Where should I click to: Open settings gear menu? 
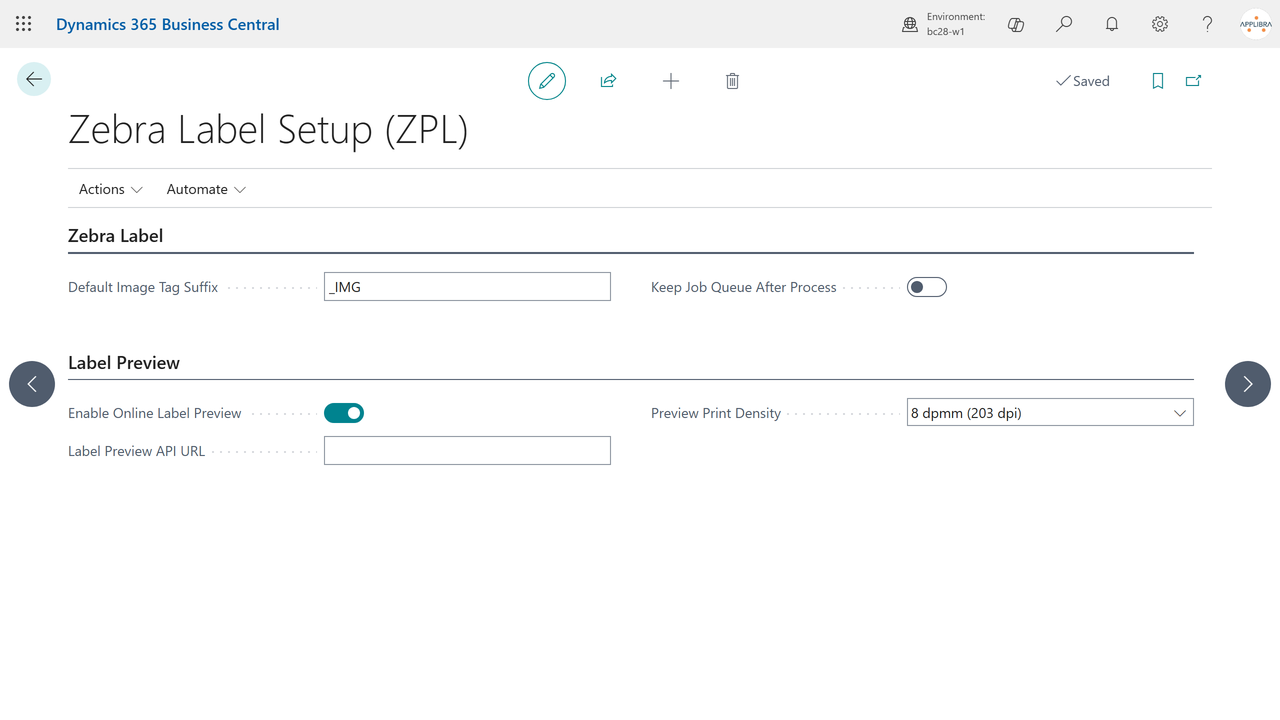1160,24
